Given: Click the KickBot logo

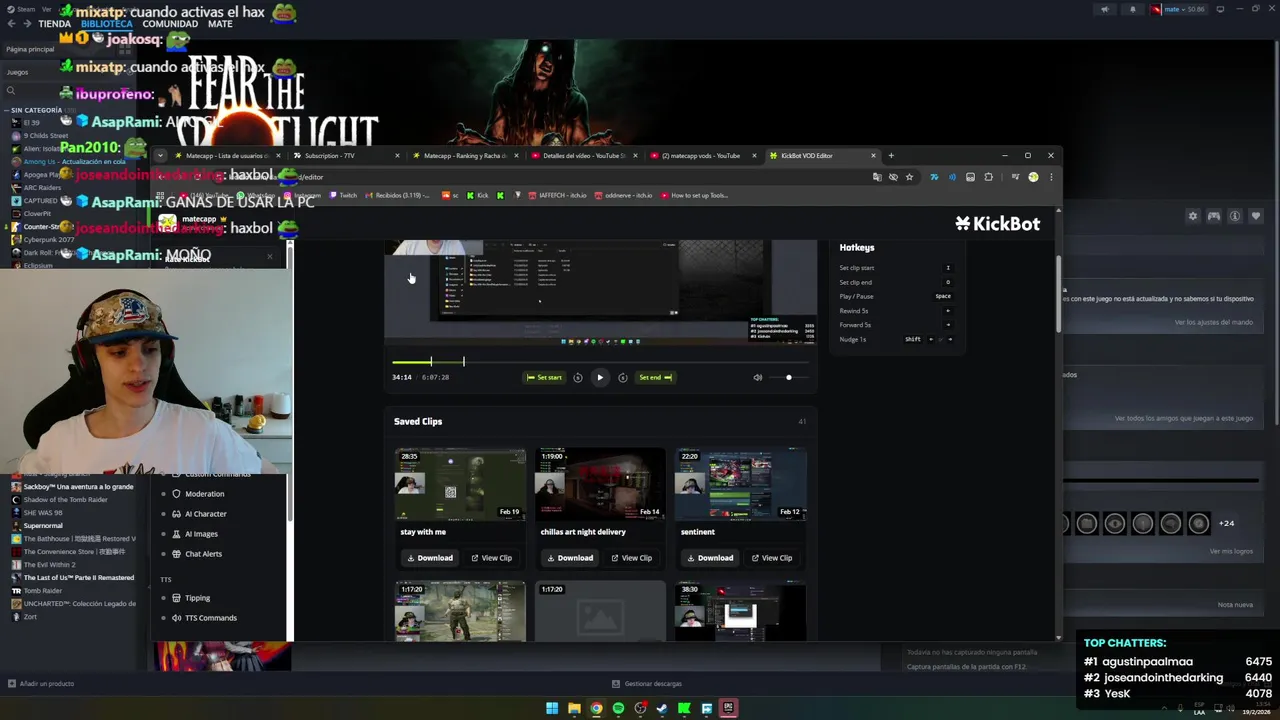Looking at the screenshot, I should tap(997, 224).
